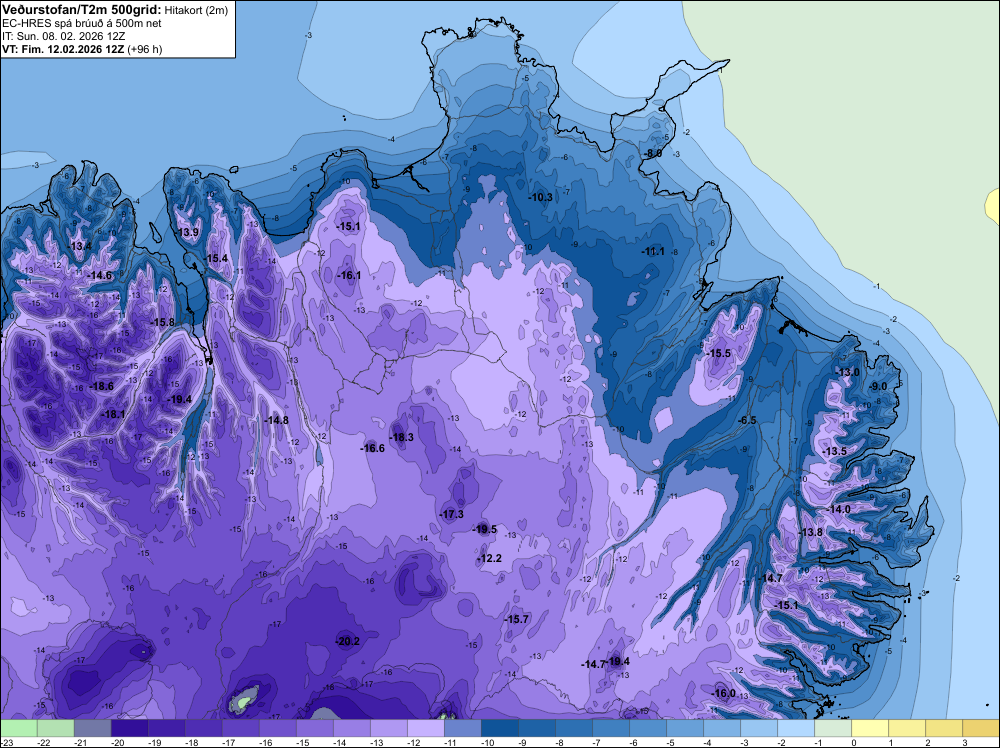Select the pale green legend swatch labeled -1

(x=833, y=728)
